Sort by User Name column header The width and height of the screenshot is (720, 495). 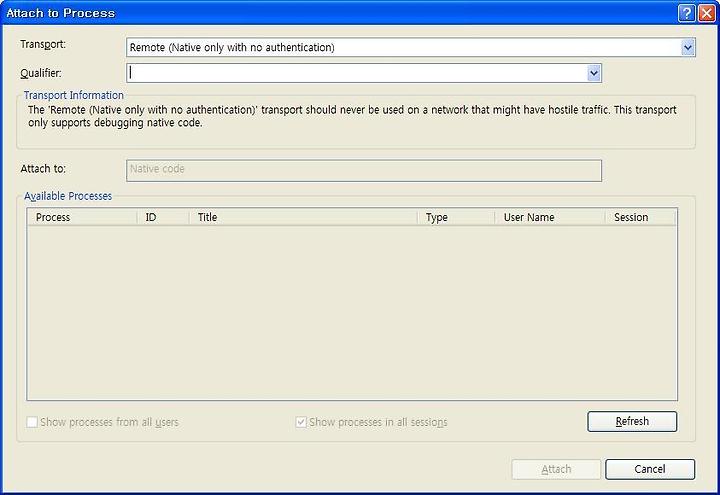point(550,217)
